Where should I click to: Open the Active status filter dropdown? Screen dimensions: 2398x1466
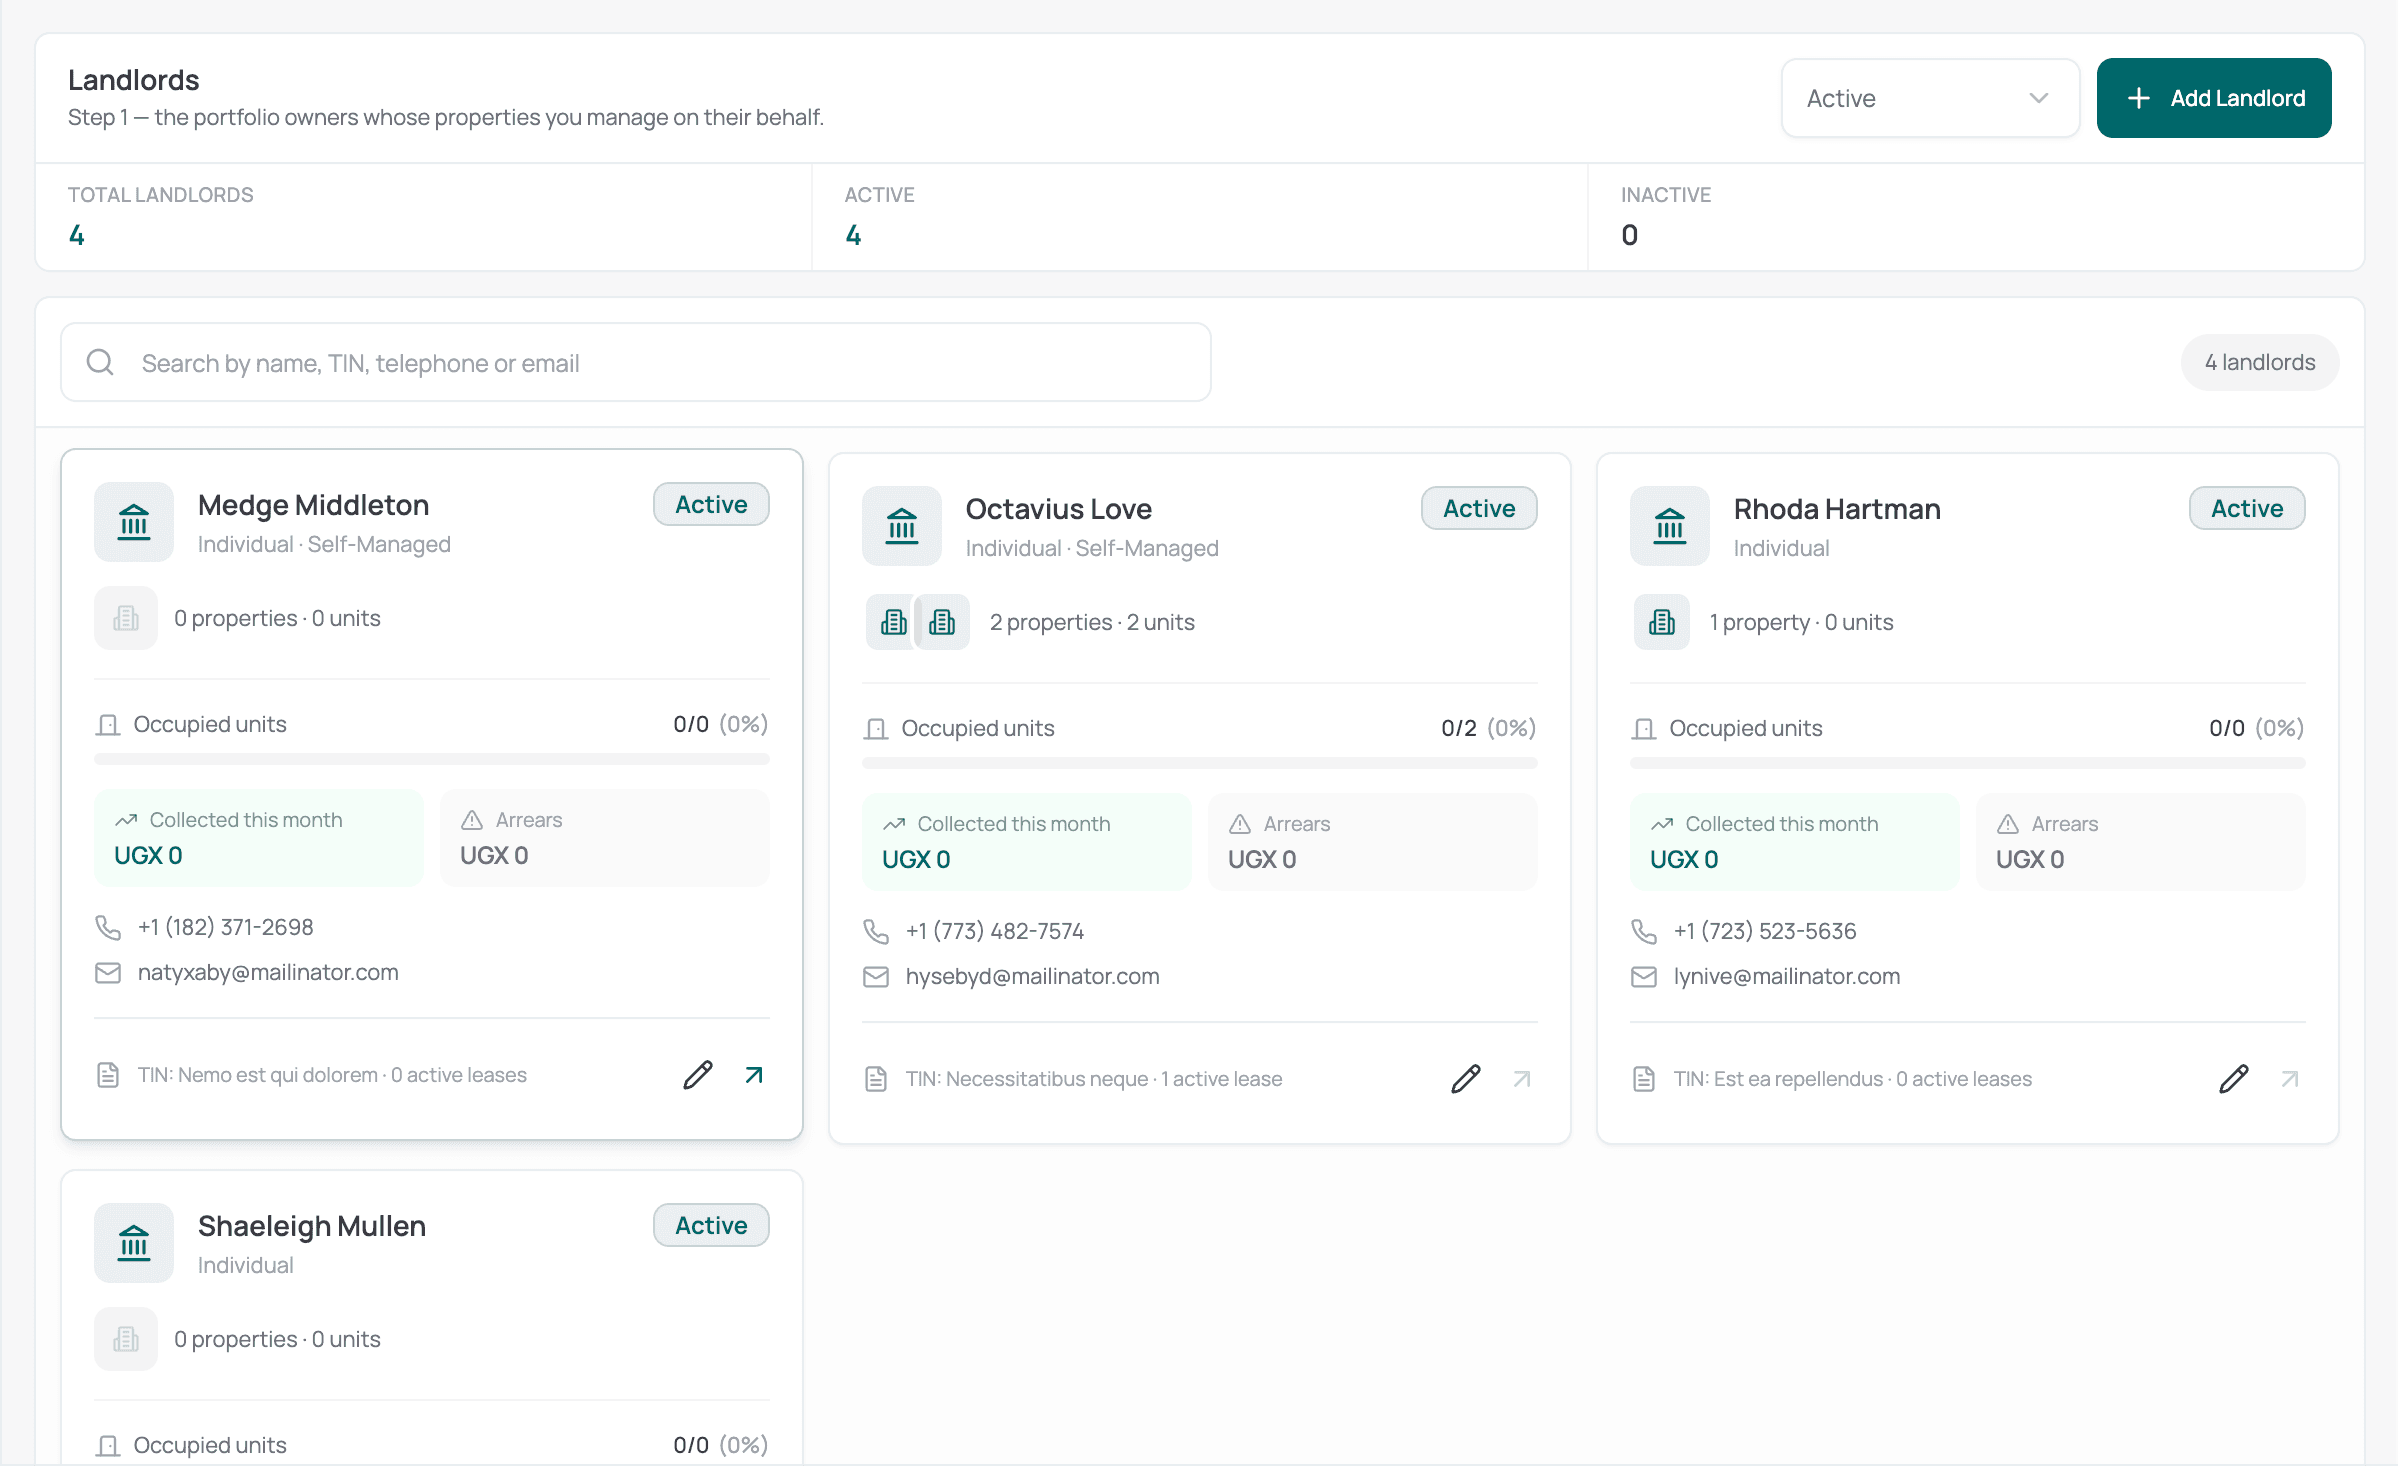[1930, 98]
